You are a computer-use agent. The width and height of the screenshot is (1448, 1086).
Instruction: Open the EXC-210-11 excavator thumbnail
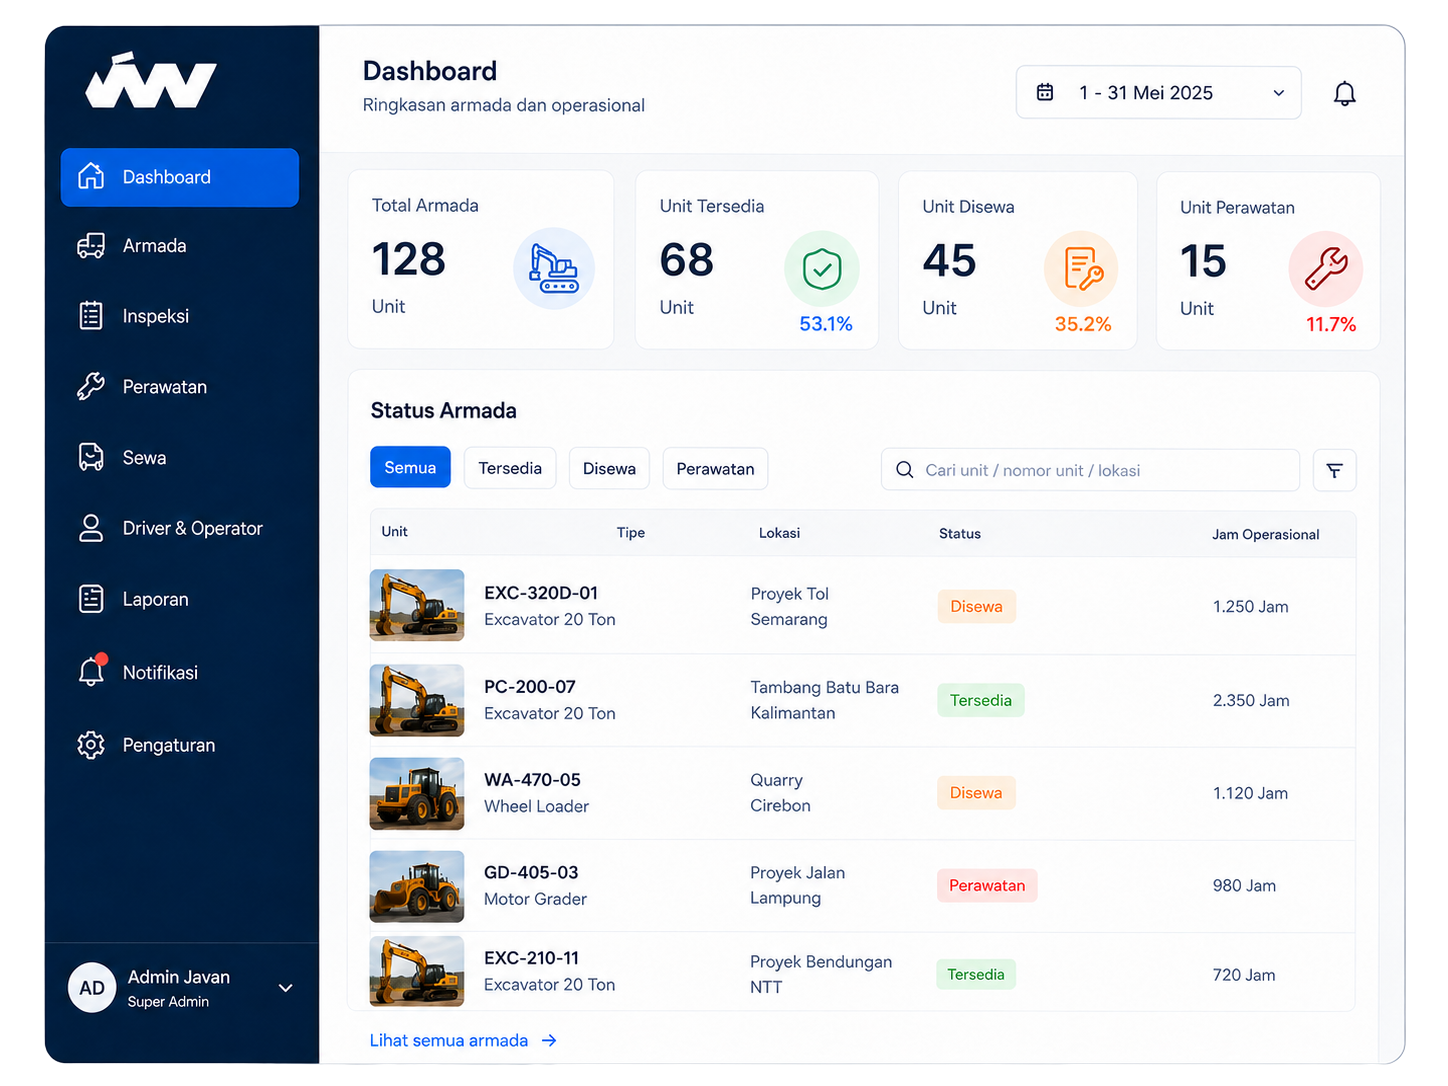pos(417,971)
